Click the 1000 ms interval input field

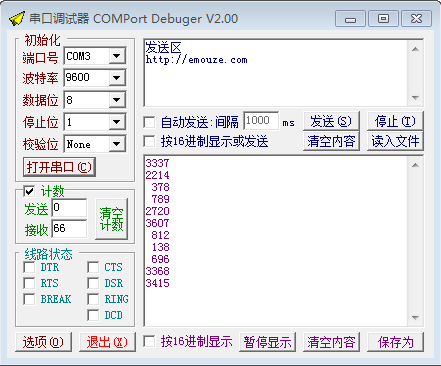pos(261,121)
